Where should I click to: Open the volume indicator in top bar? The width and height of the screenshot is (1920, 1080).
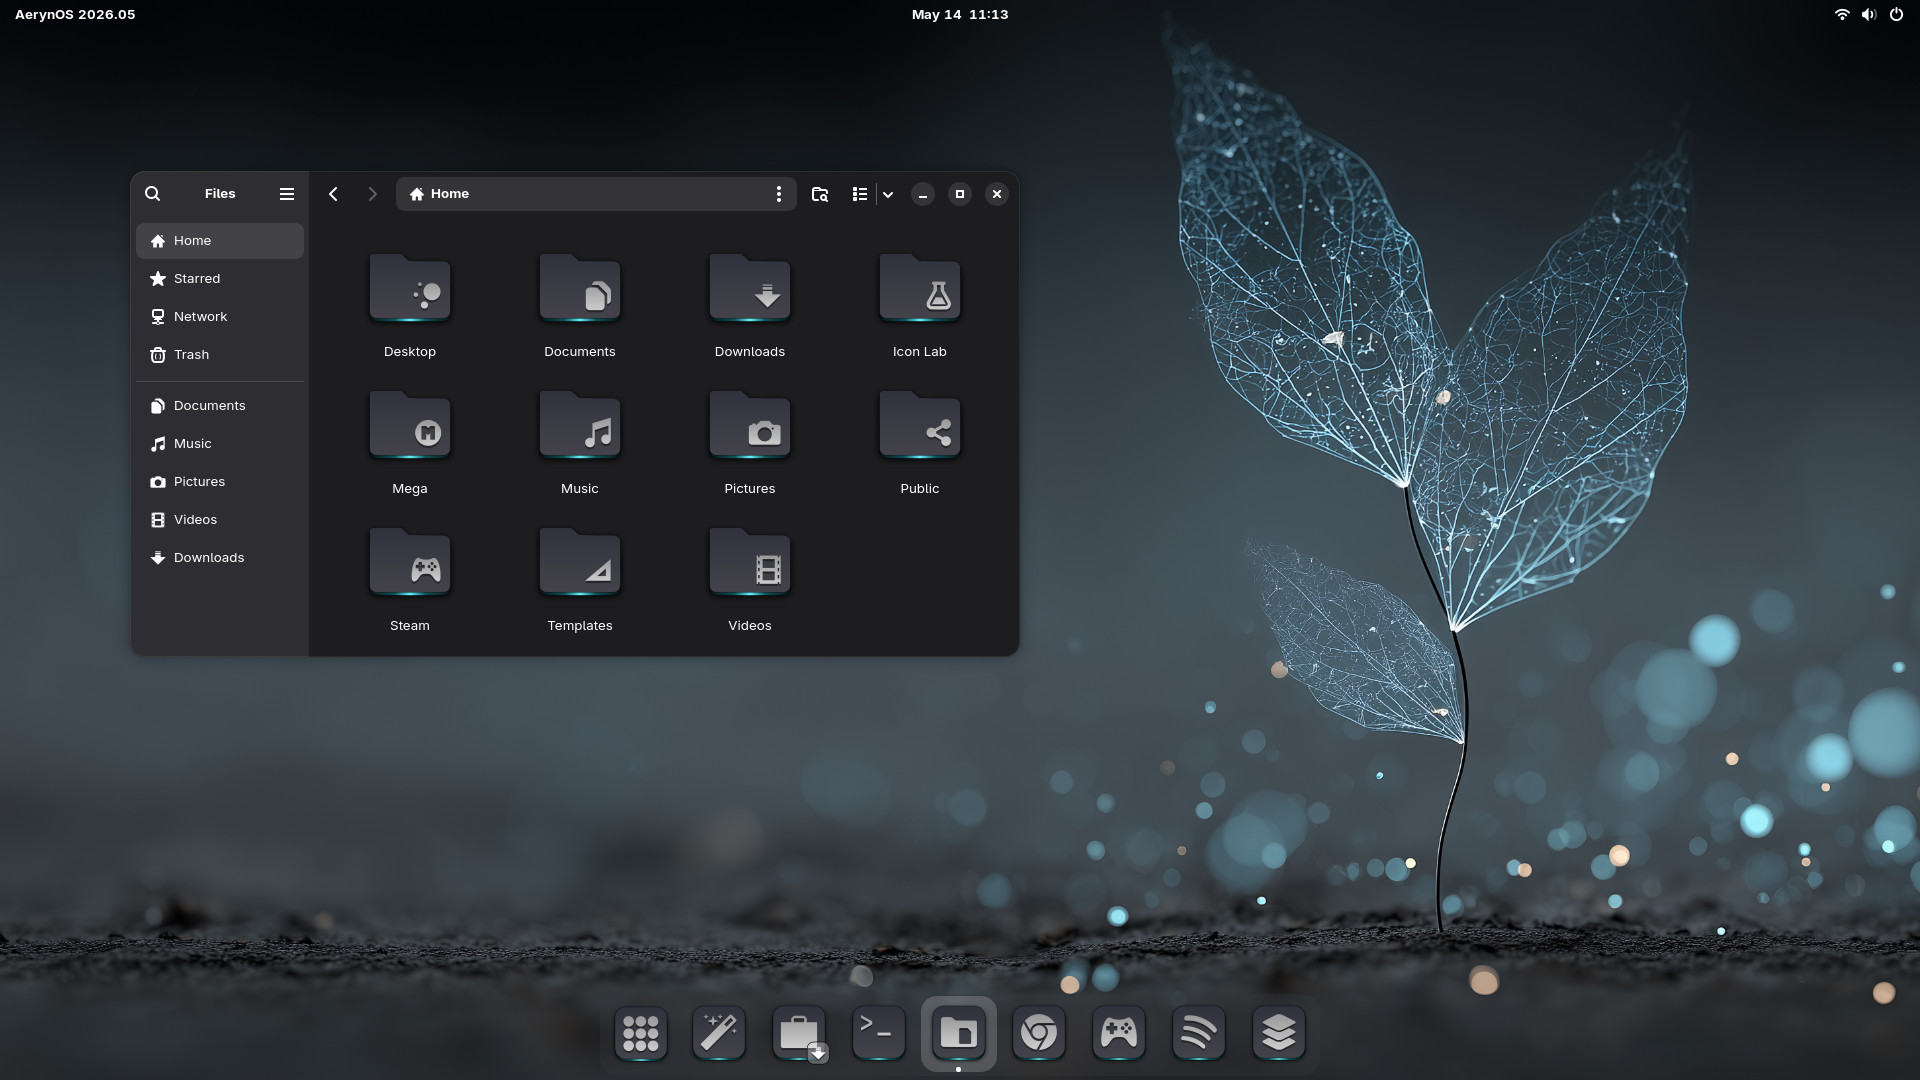click(1869, 14)
